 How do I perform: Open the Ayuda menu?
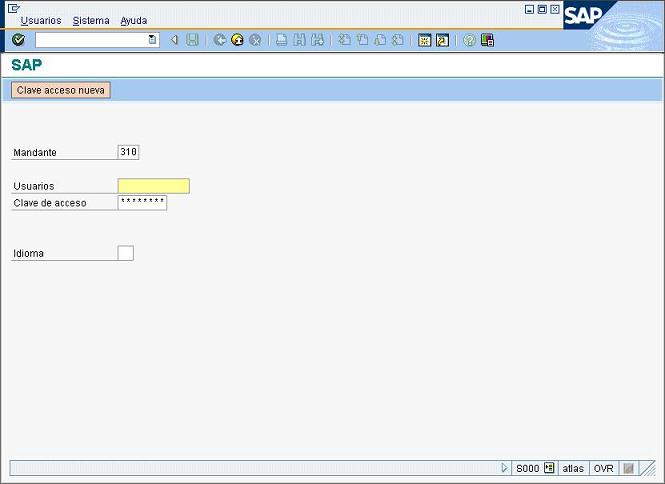tap(134, 20)
